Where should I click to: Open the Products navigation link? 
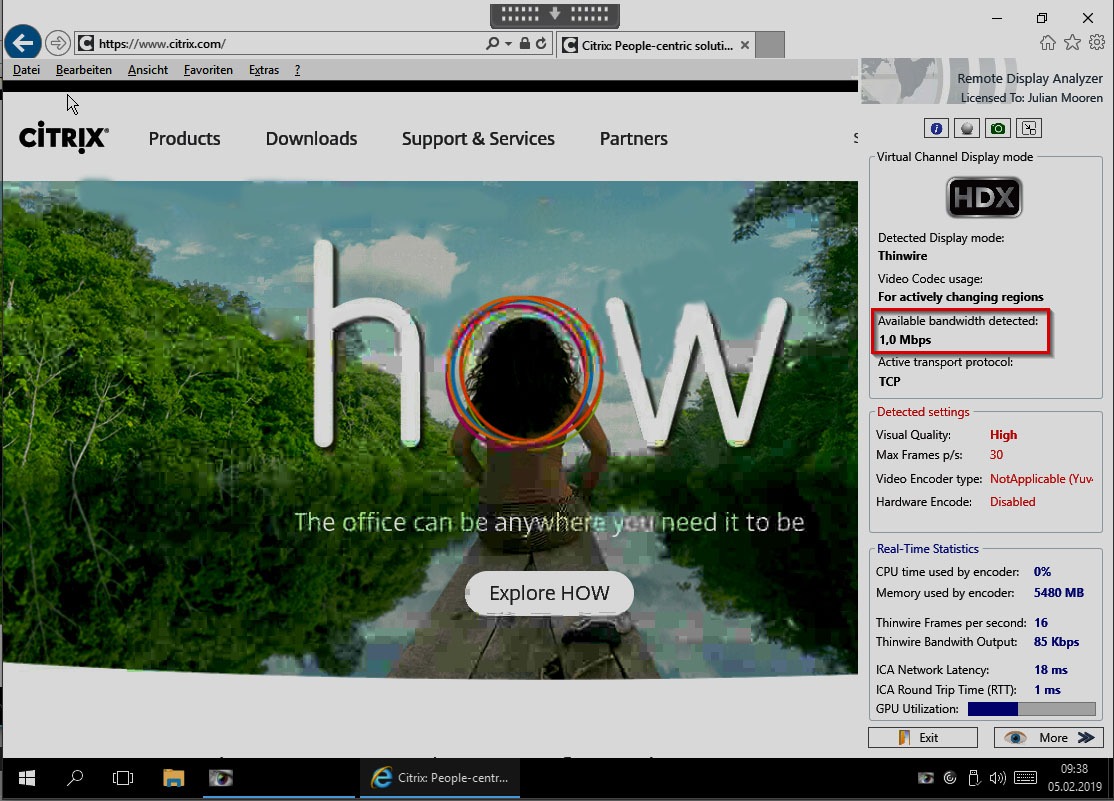(x=184, y=139)
